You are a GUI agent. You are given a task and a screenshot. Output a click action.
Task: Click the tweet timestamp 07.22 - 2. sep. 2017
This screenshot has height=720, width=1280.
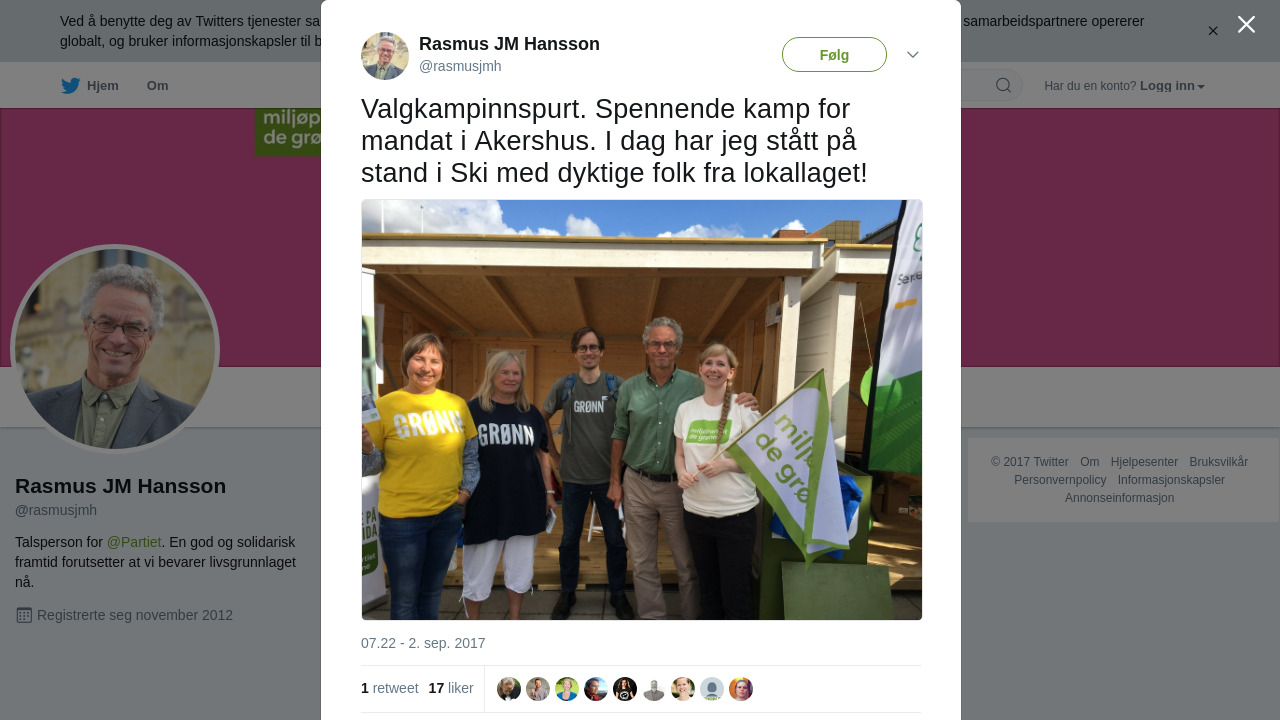pos(423,643)
